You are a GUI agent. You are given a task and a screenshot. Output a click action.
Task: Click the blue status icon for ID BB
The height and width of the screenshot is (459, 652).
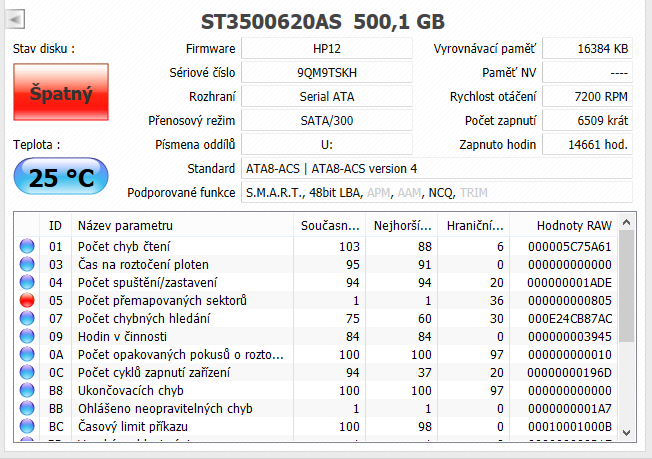pyautogui.click(x=27, y=408)
